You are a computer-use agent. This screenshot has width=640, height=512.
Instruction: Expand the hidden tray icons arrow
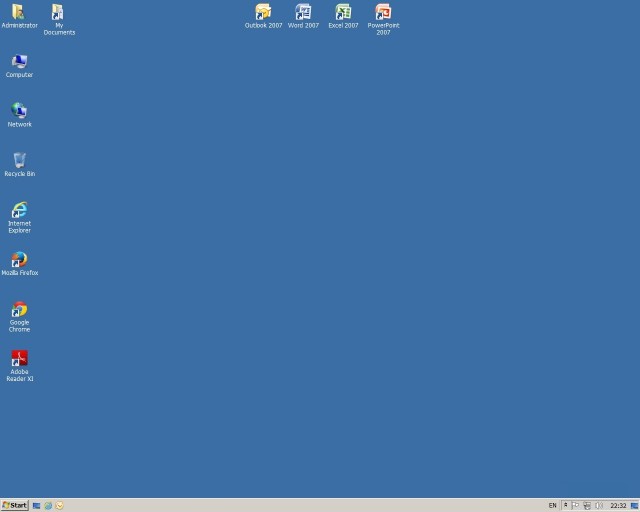point(566,505)
